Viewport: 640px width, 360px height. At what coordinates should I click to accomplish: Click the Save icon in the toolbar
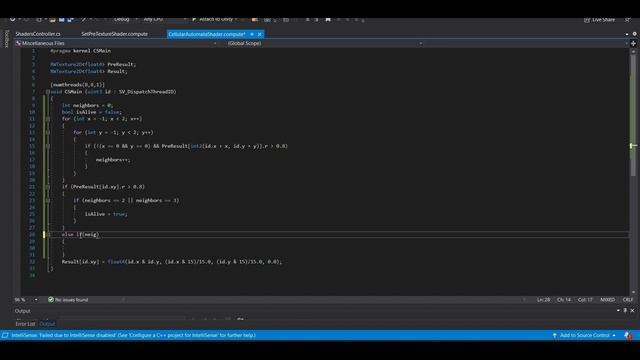(x=62, y=19)
